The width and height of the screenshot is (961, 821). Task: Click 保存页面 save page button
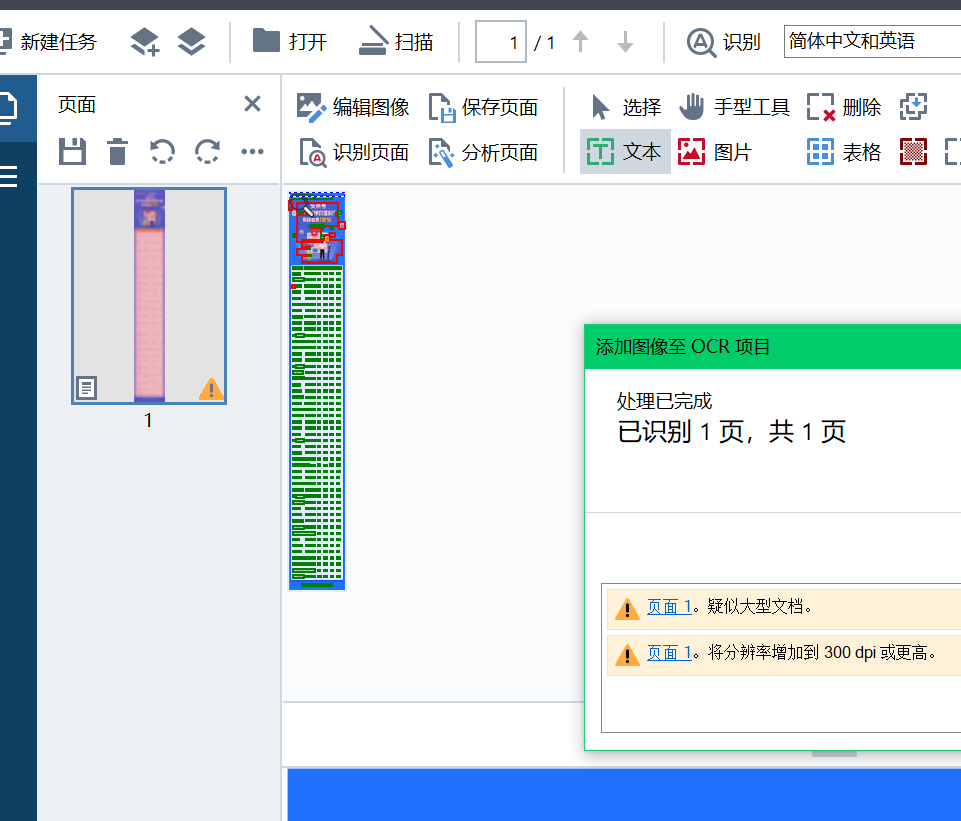tap(484, 107)
